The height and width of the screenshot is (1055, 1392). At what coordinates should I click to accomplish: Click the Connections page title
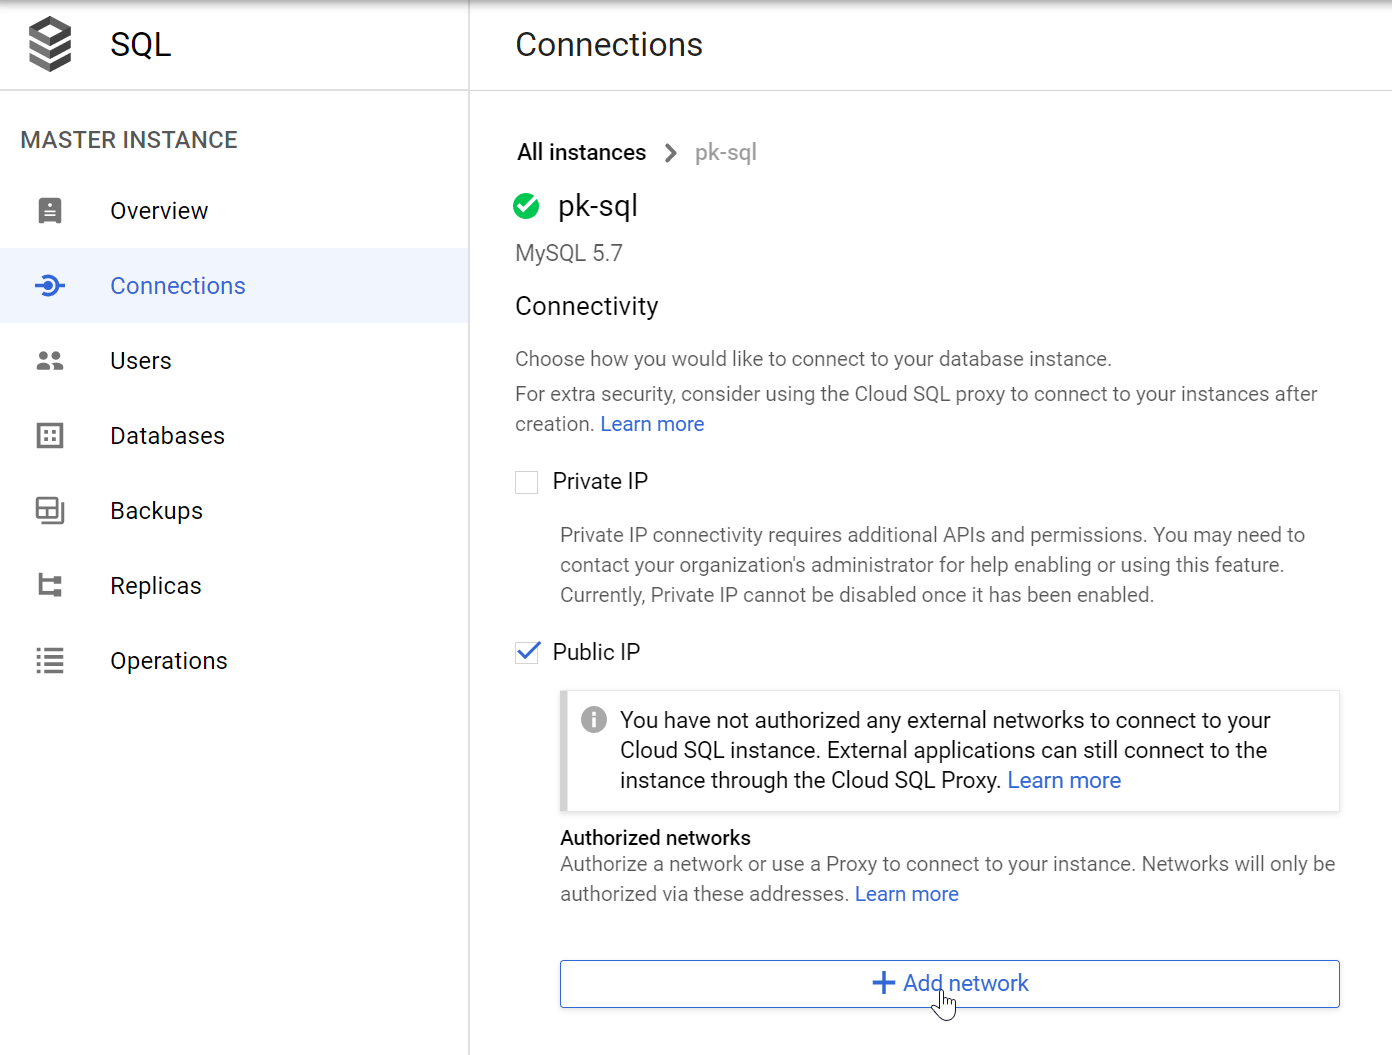609,45
